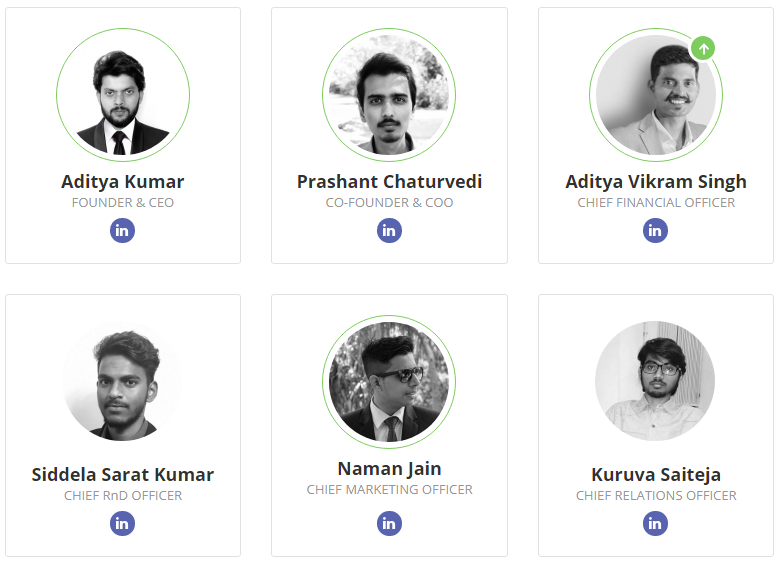Click Siddela Sarat Kumar's profile photo

[x=123, y=381]
